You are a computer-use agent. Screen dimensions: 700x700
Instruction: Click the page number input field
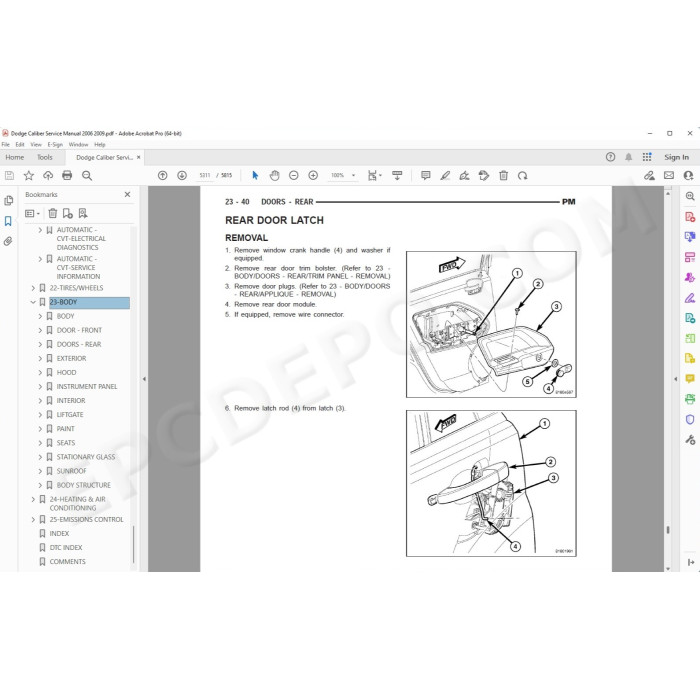pyautogui.click(x=204, y=175)
